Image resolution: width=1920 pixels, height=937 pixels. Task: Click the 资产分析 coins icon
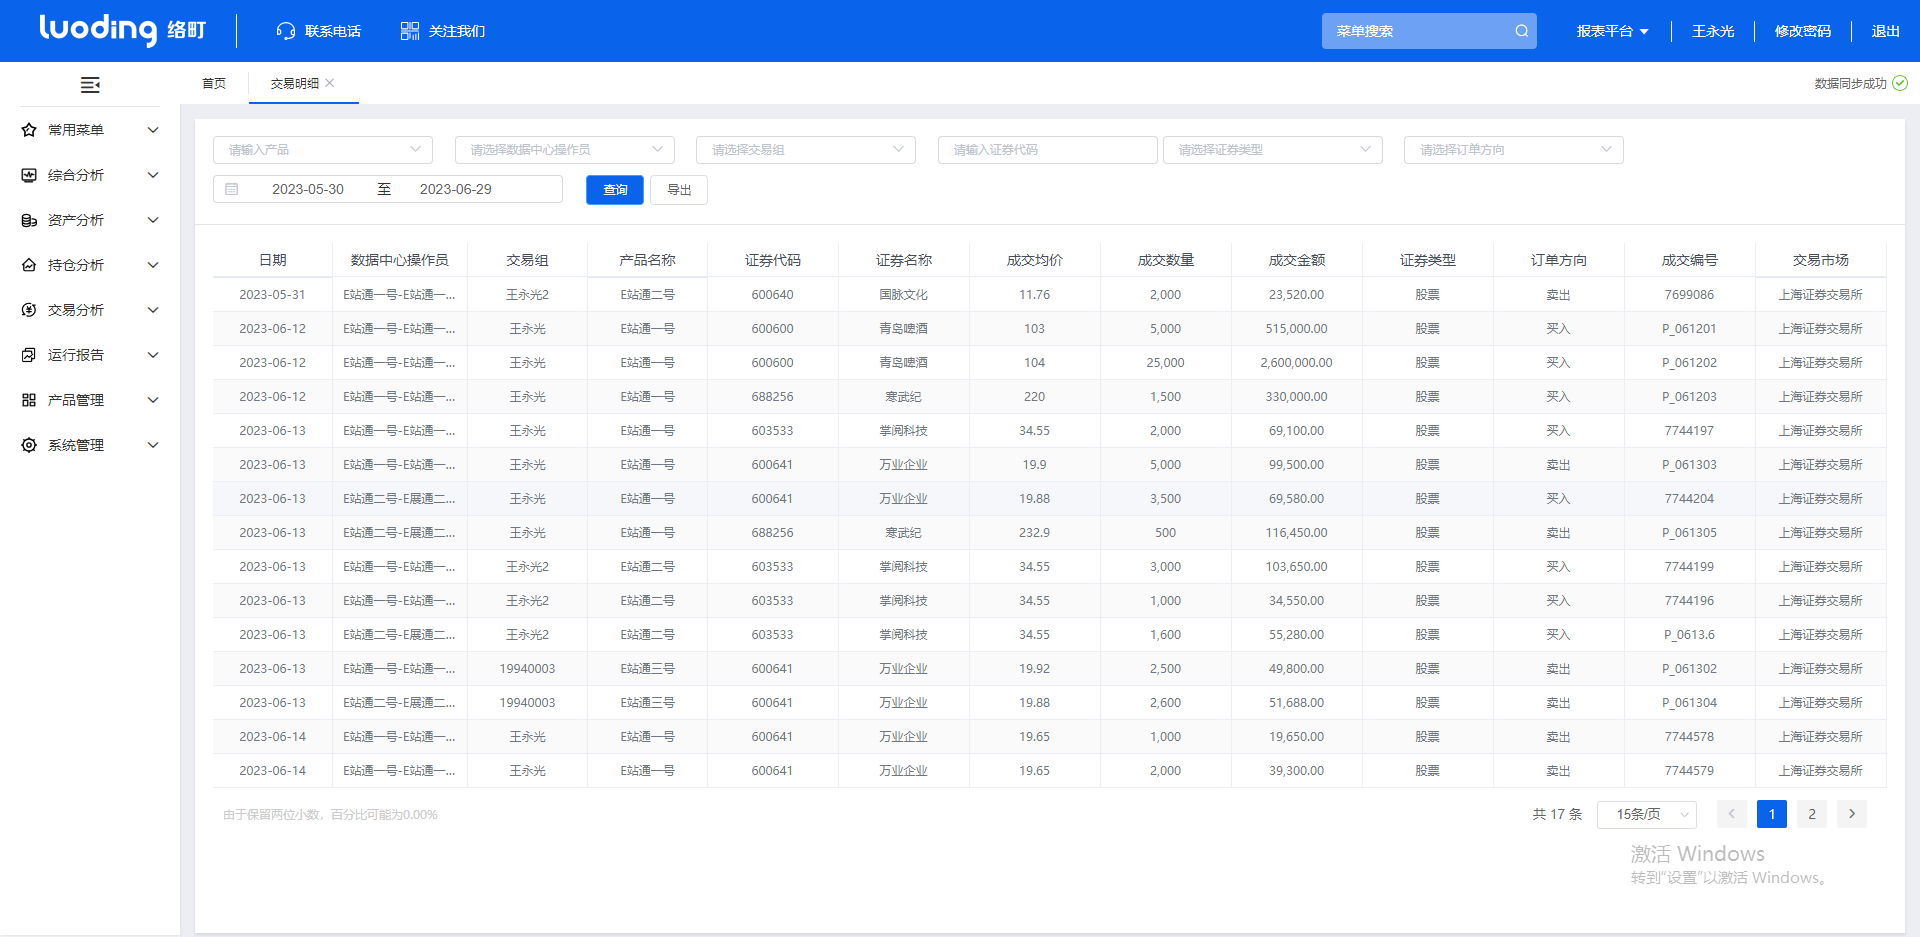(x=29, y=220)
